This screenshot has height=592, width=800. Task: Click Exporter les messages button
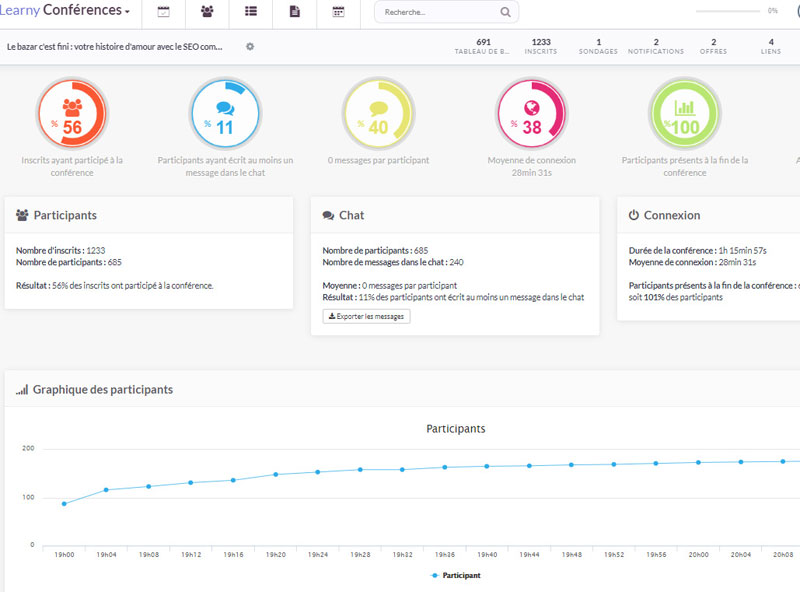366,316
